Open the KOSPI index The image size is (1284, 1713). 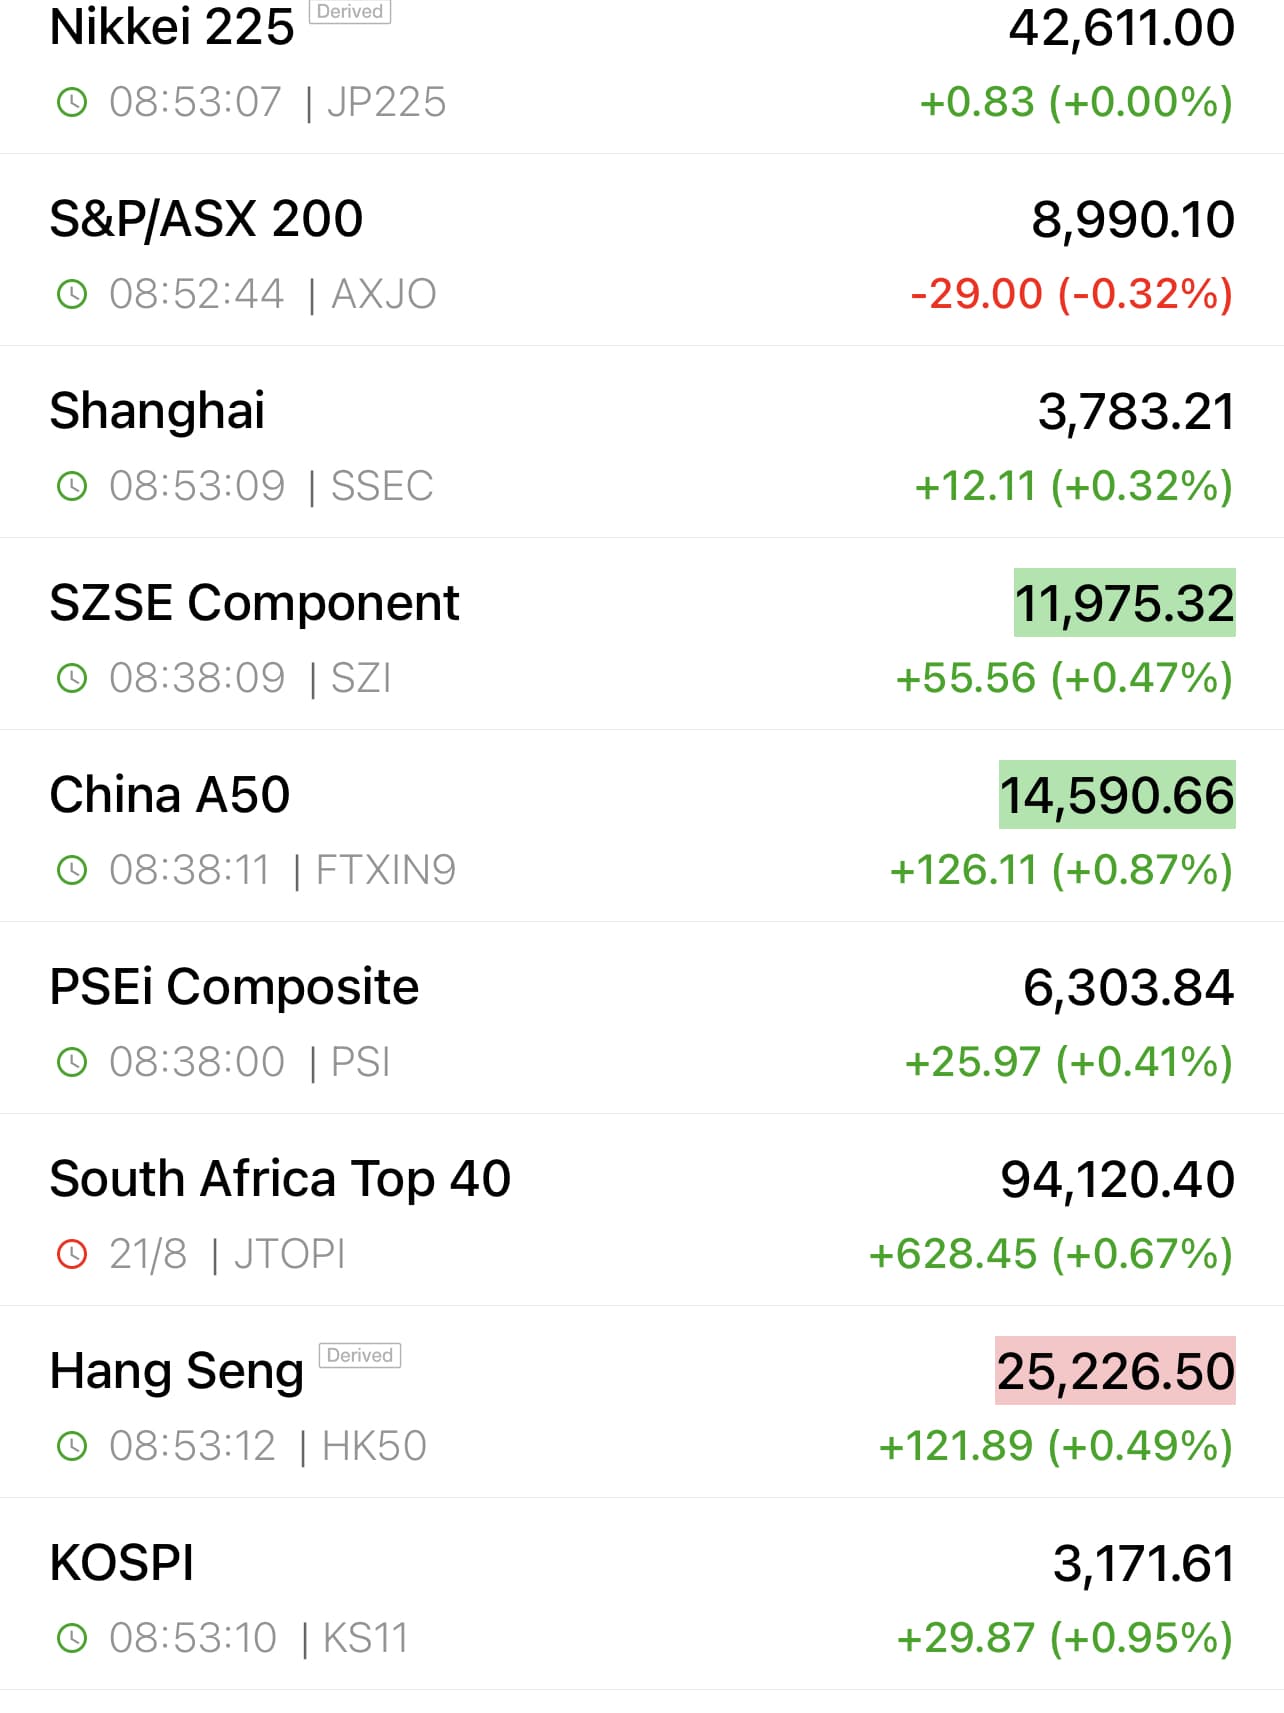click(x=122, y=1563)
